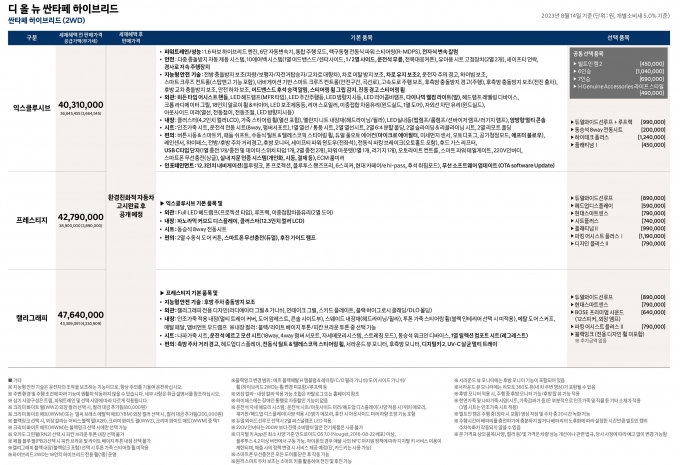Click the '캘리그래피' trim name

pyautogui.click(x=32, y=318)
